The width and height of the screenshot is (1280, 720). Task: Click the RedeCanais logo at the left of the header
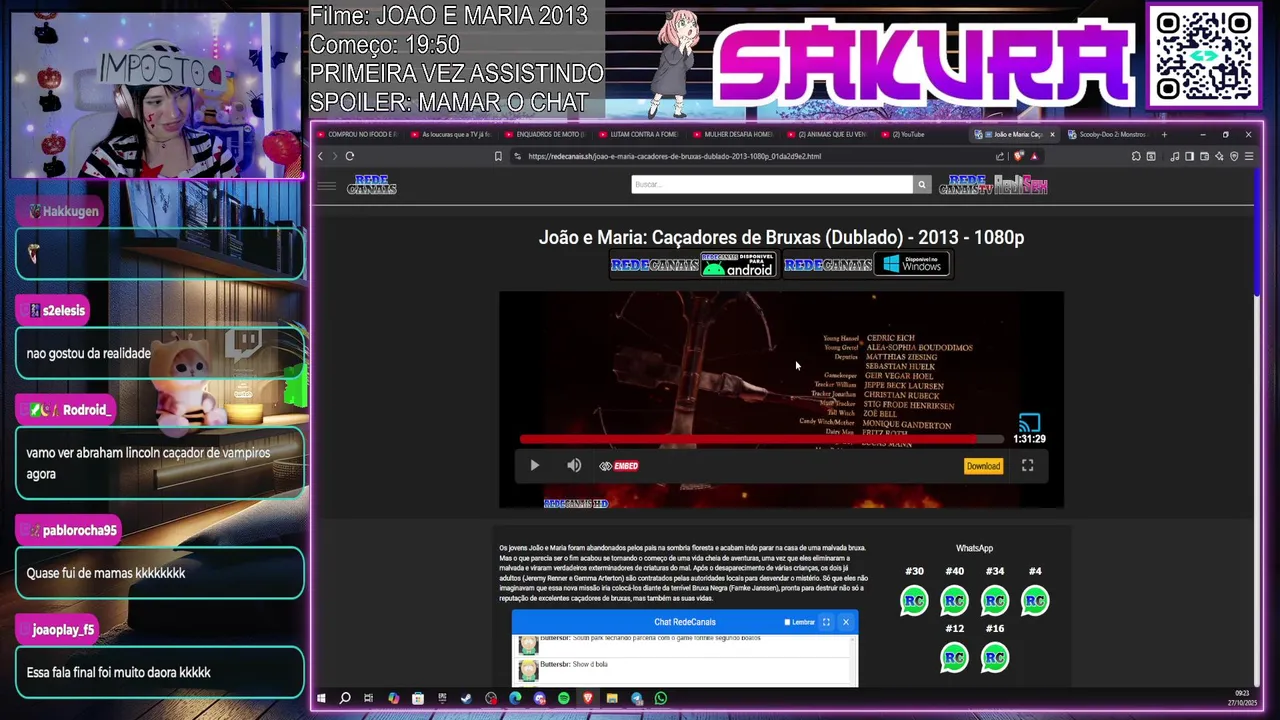pyautogui.click(x=372, y=185)
